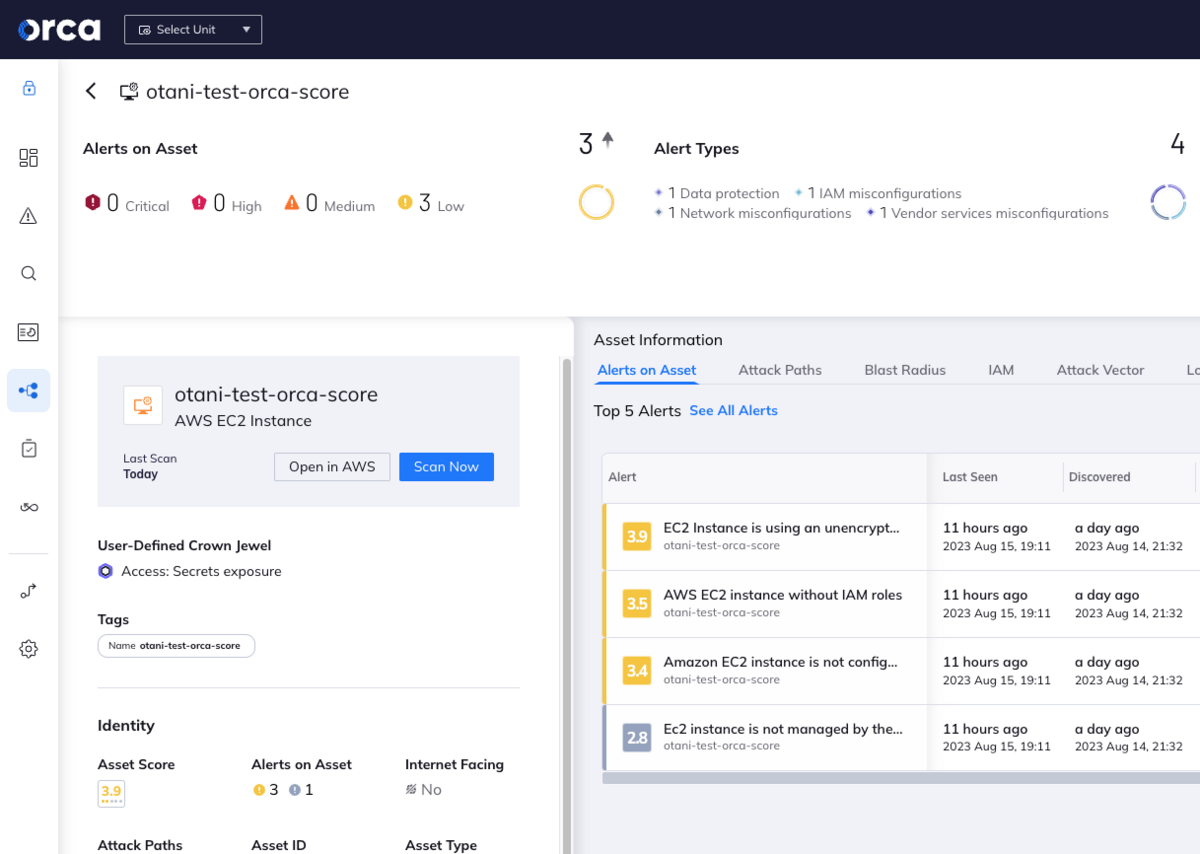Open the alerts triangle icon in sidebar
The image size is (1200, 854).
(29, 215)
